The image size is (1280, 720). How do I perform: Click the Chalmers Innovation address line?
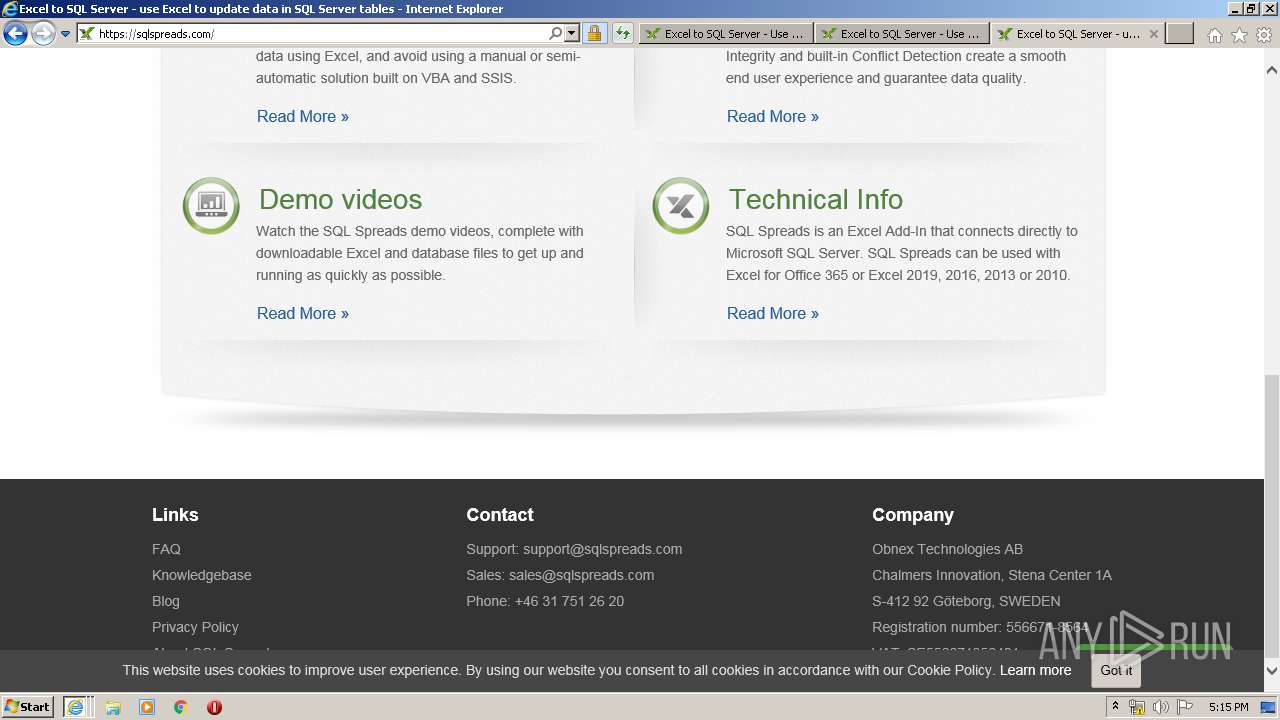click(x=992, y=575)
